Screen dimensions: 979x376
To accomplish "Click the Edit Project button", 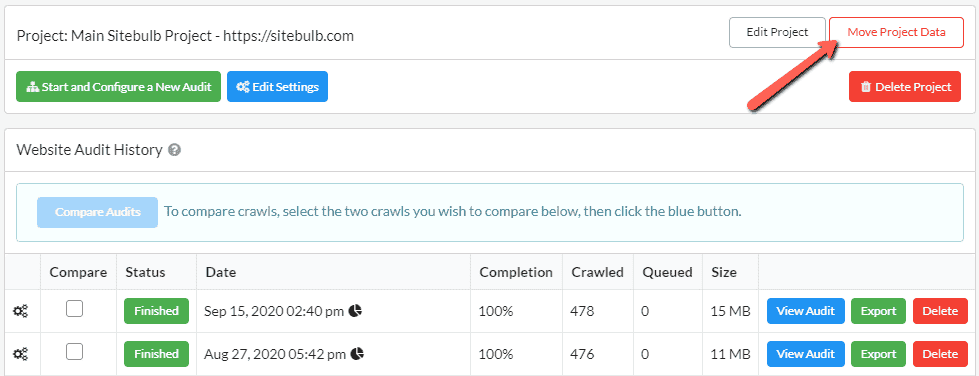I will coord(777,32).
